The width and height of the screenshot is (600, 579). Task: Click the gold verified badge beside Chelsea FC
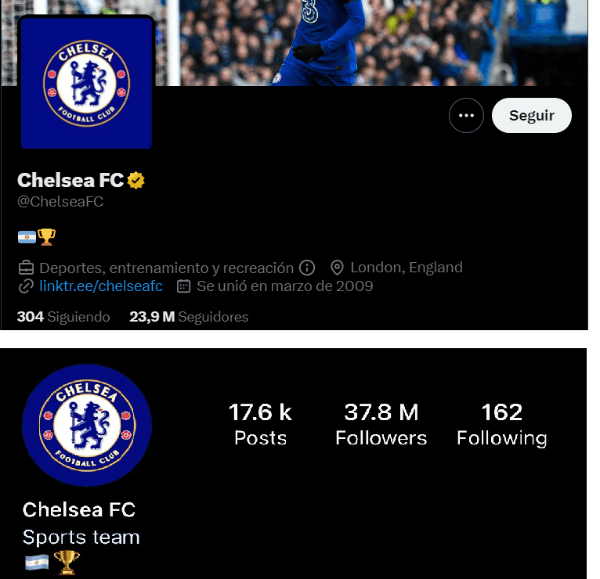(x=136, y=180)
